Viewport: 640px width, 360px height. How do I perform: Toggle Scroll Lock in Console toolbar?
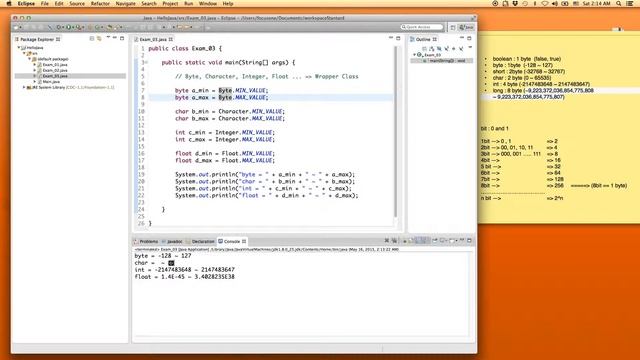(410, 241)
